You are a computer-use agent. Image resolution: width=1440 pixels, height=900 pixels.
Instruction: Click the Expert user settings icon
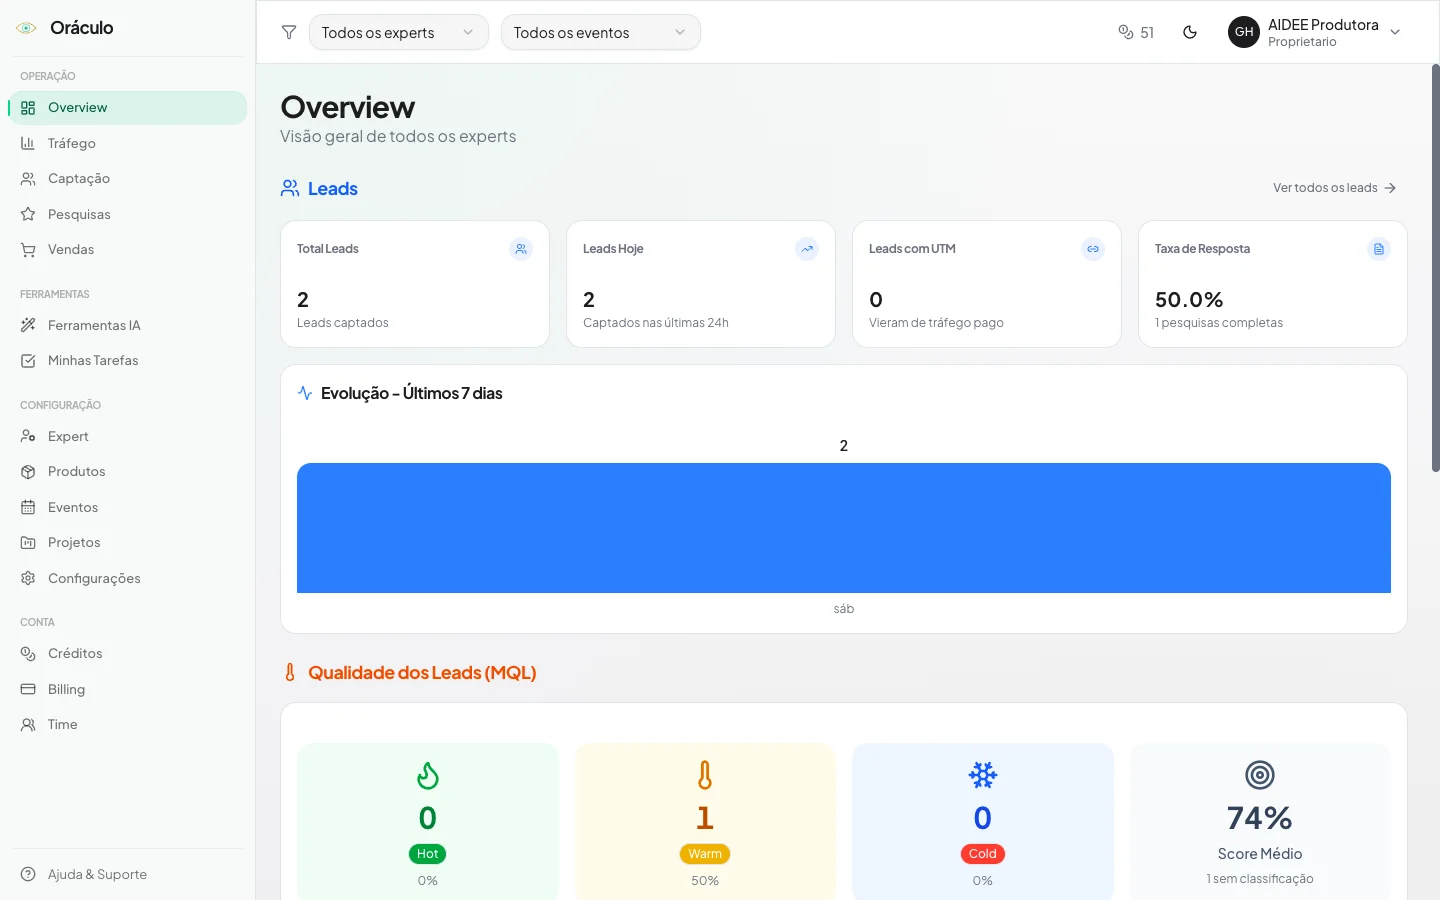pyautogui.click(x=28, y=436)
